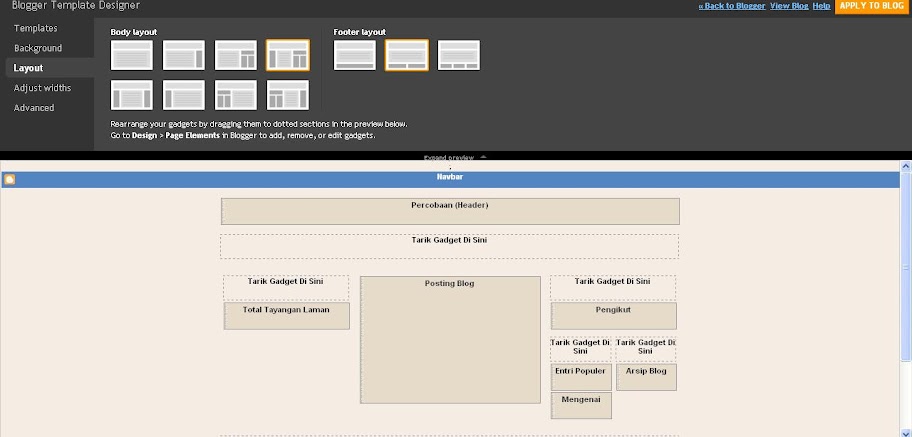Choose body layout with wide left sidebar
The image size is (912, 437).
[131, 95]
